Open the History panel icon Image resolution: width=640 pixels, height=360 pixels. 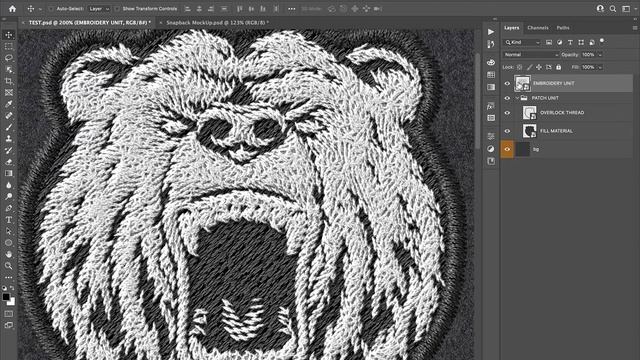click(491, 44)
